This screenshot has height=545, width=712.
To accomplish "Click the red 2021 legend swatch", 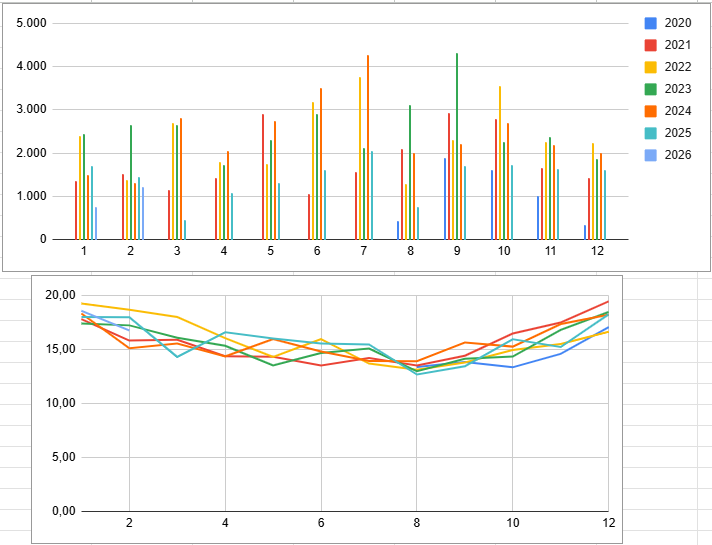I will click(x=651, y=45).
